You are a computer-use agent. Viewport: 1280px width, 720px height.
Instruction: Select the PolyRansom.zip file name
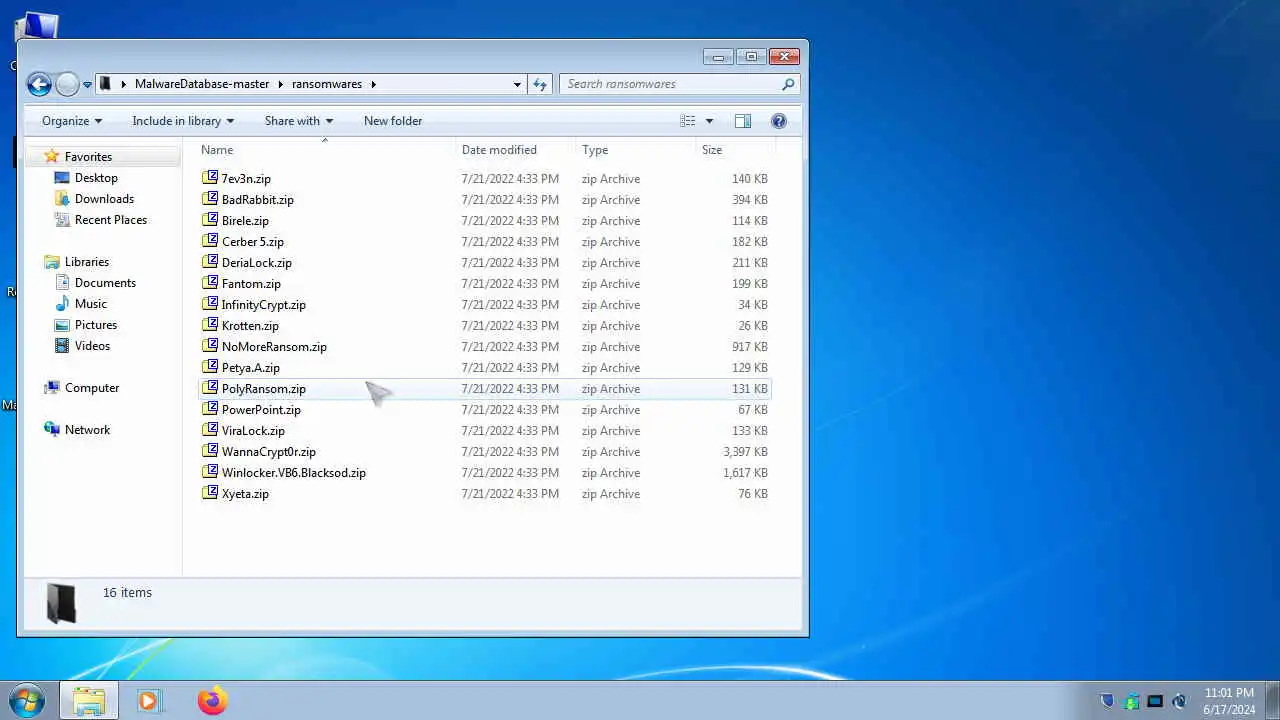tap(264, 389)
